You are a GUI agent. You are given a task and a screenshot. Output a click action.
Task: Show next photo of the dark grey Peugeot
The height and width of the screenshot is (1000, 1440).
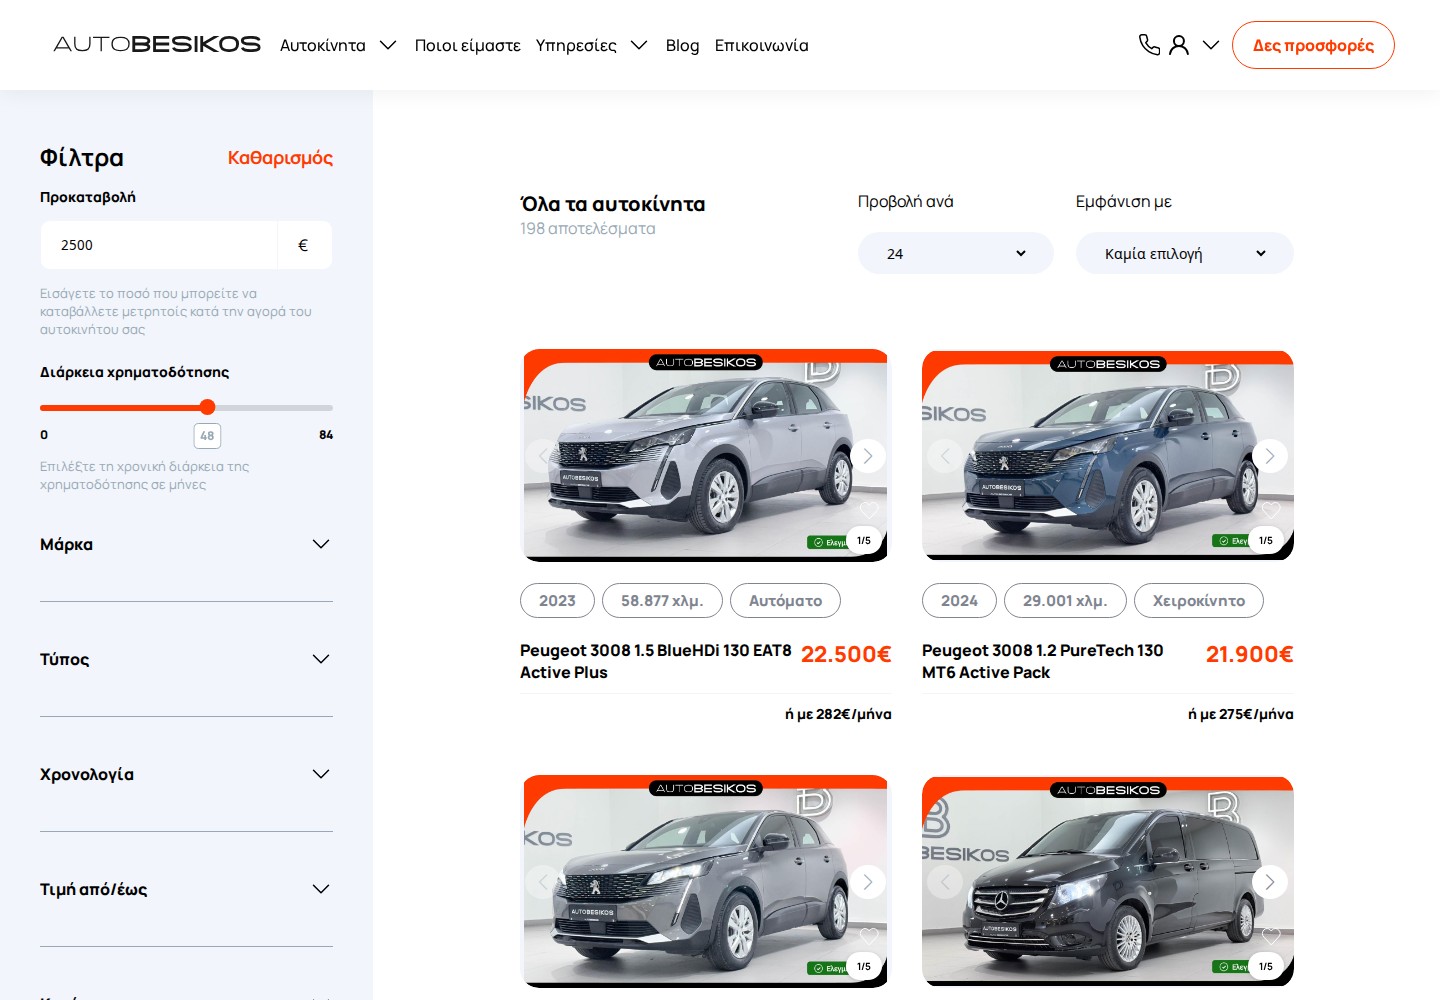point(868,882)
